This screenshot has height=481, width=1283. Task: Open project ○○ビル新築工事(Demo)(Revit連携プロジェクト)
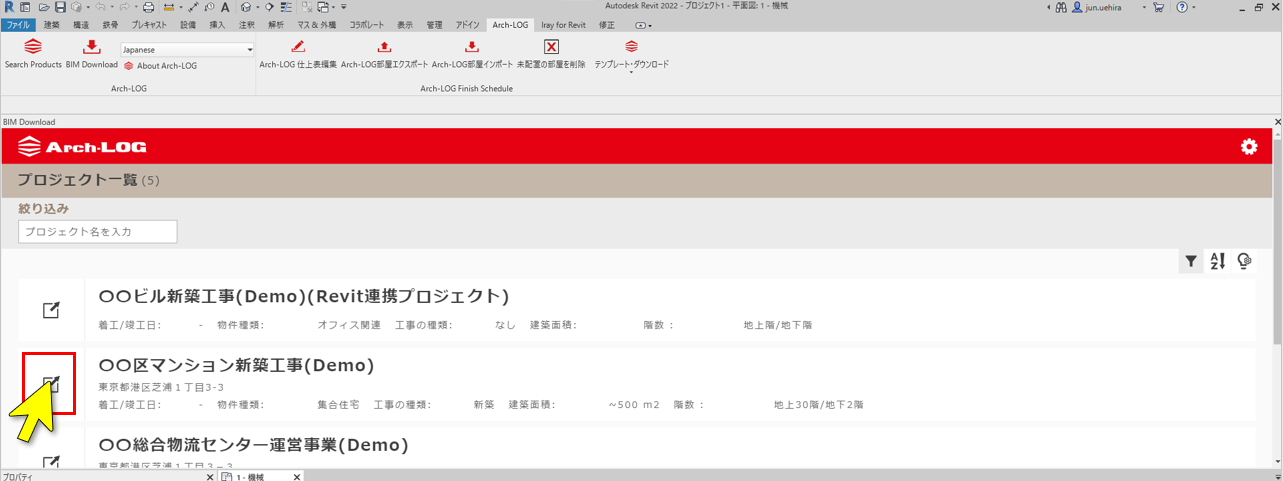click(304, 296)
